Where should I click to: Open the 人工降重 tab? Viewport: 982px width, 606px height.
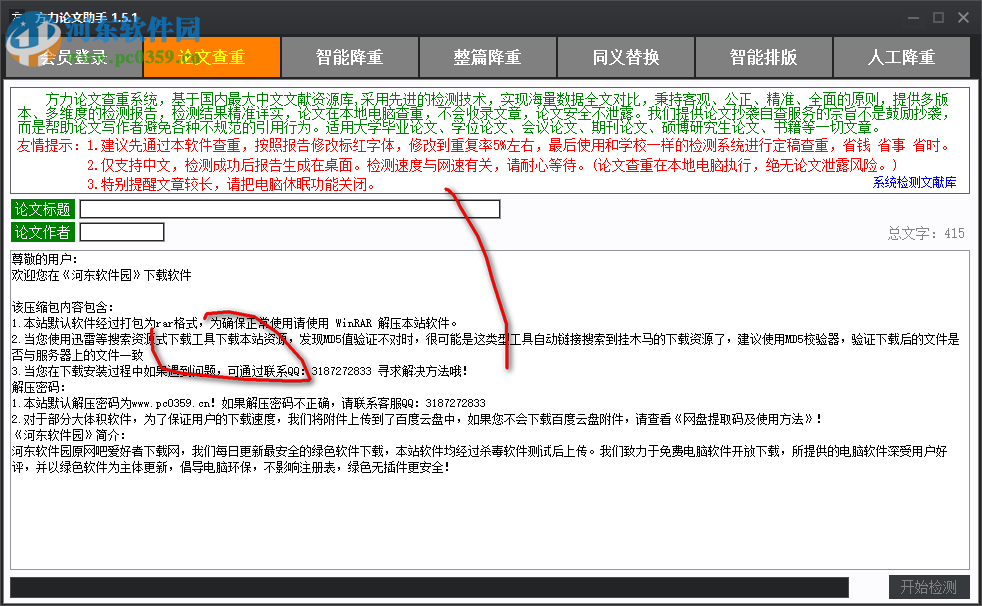coord(901,57)
